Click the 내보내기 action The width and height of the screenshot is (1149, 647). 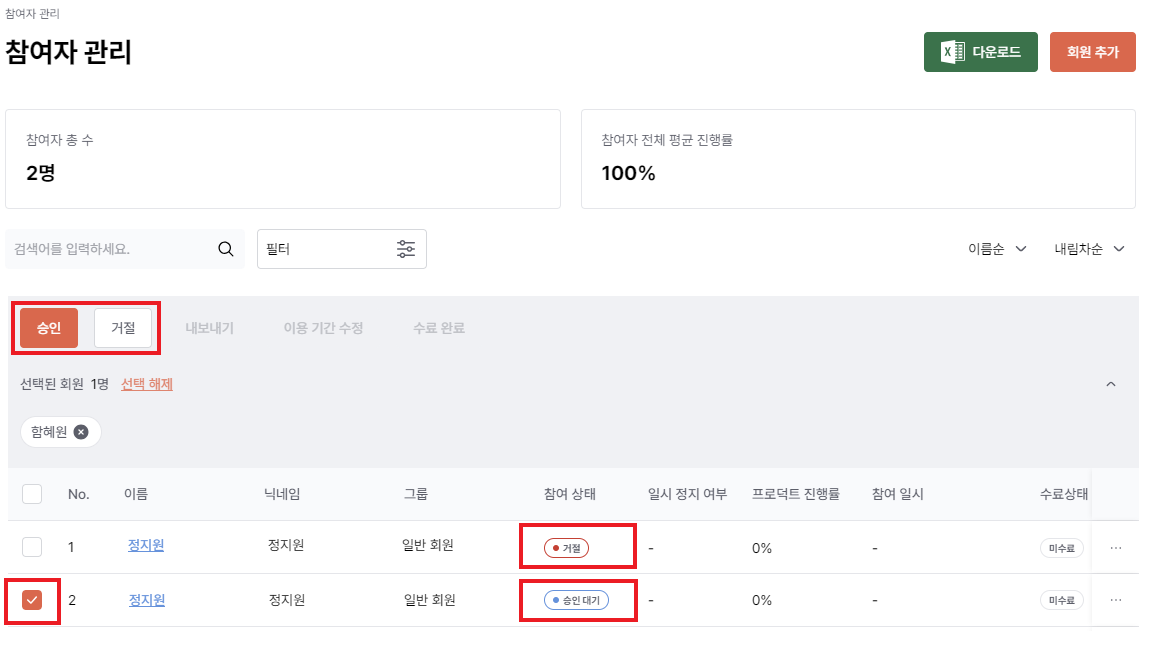point(210,328)
